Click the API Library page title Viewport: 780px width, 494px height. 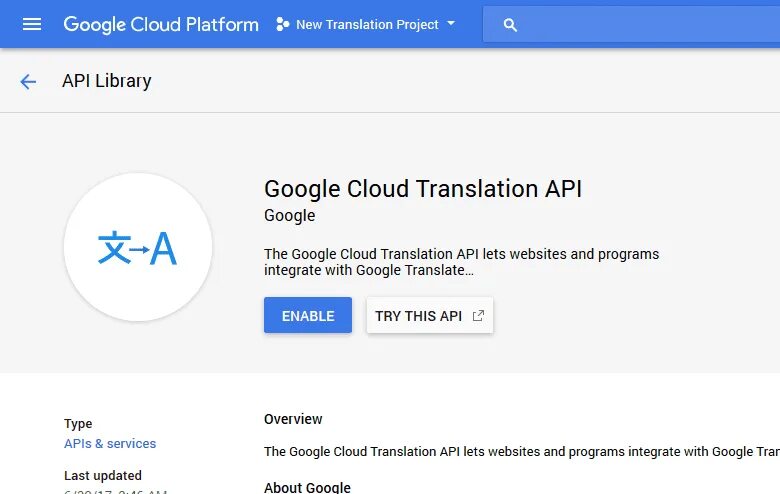[106, 81]
